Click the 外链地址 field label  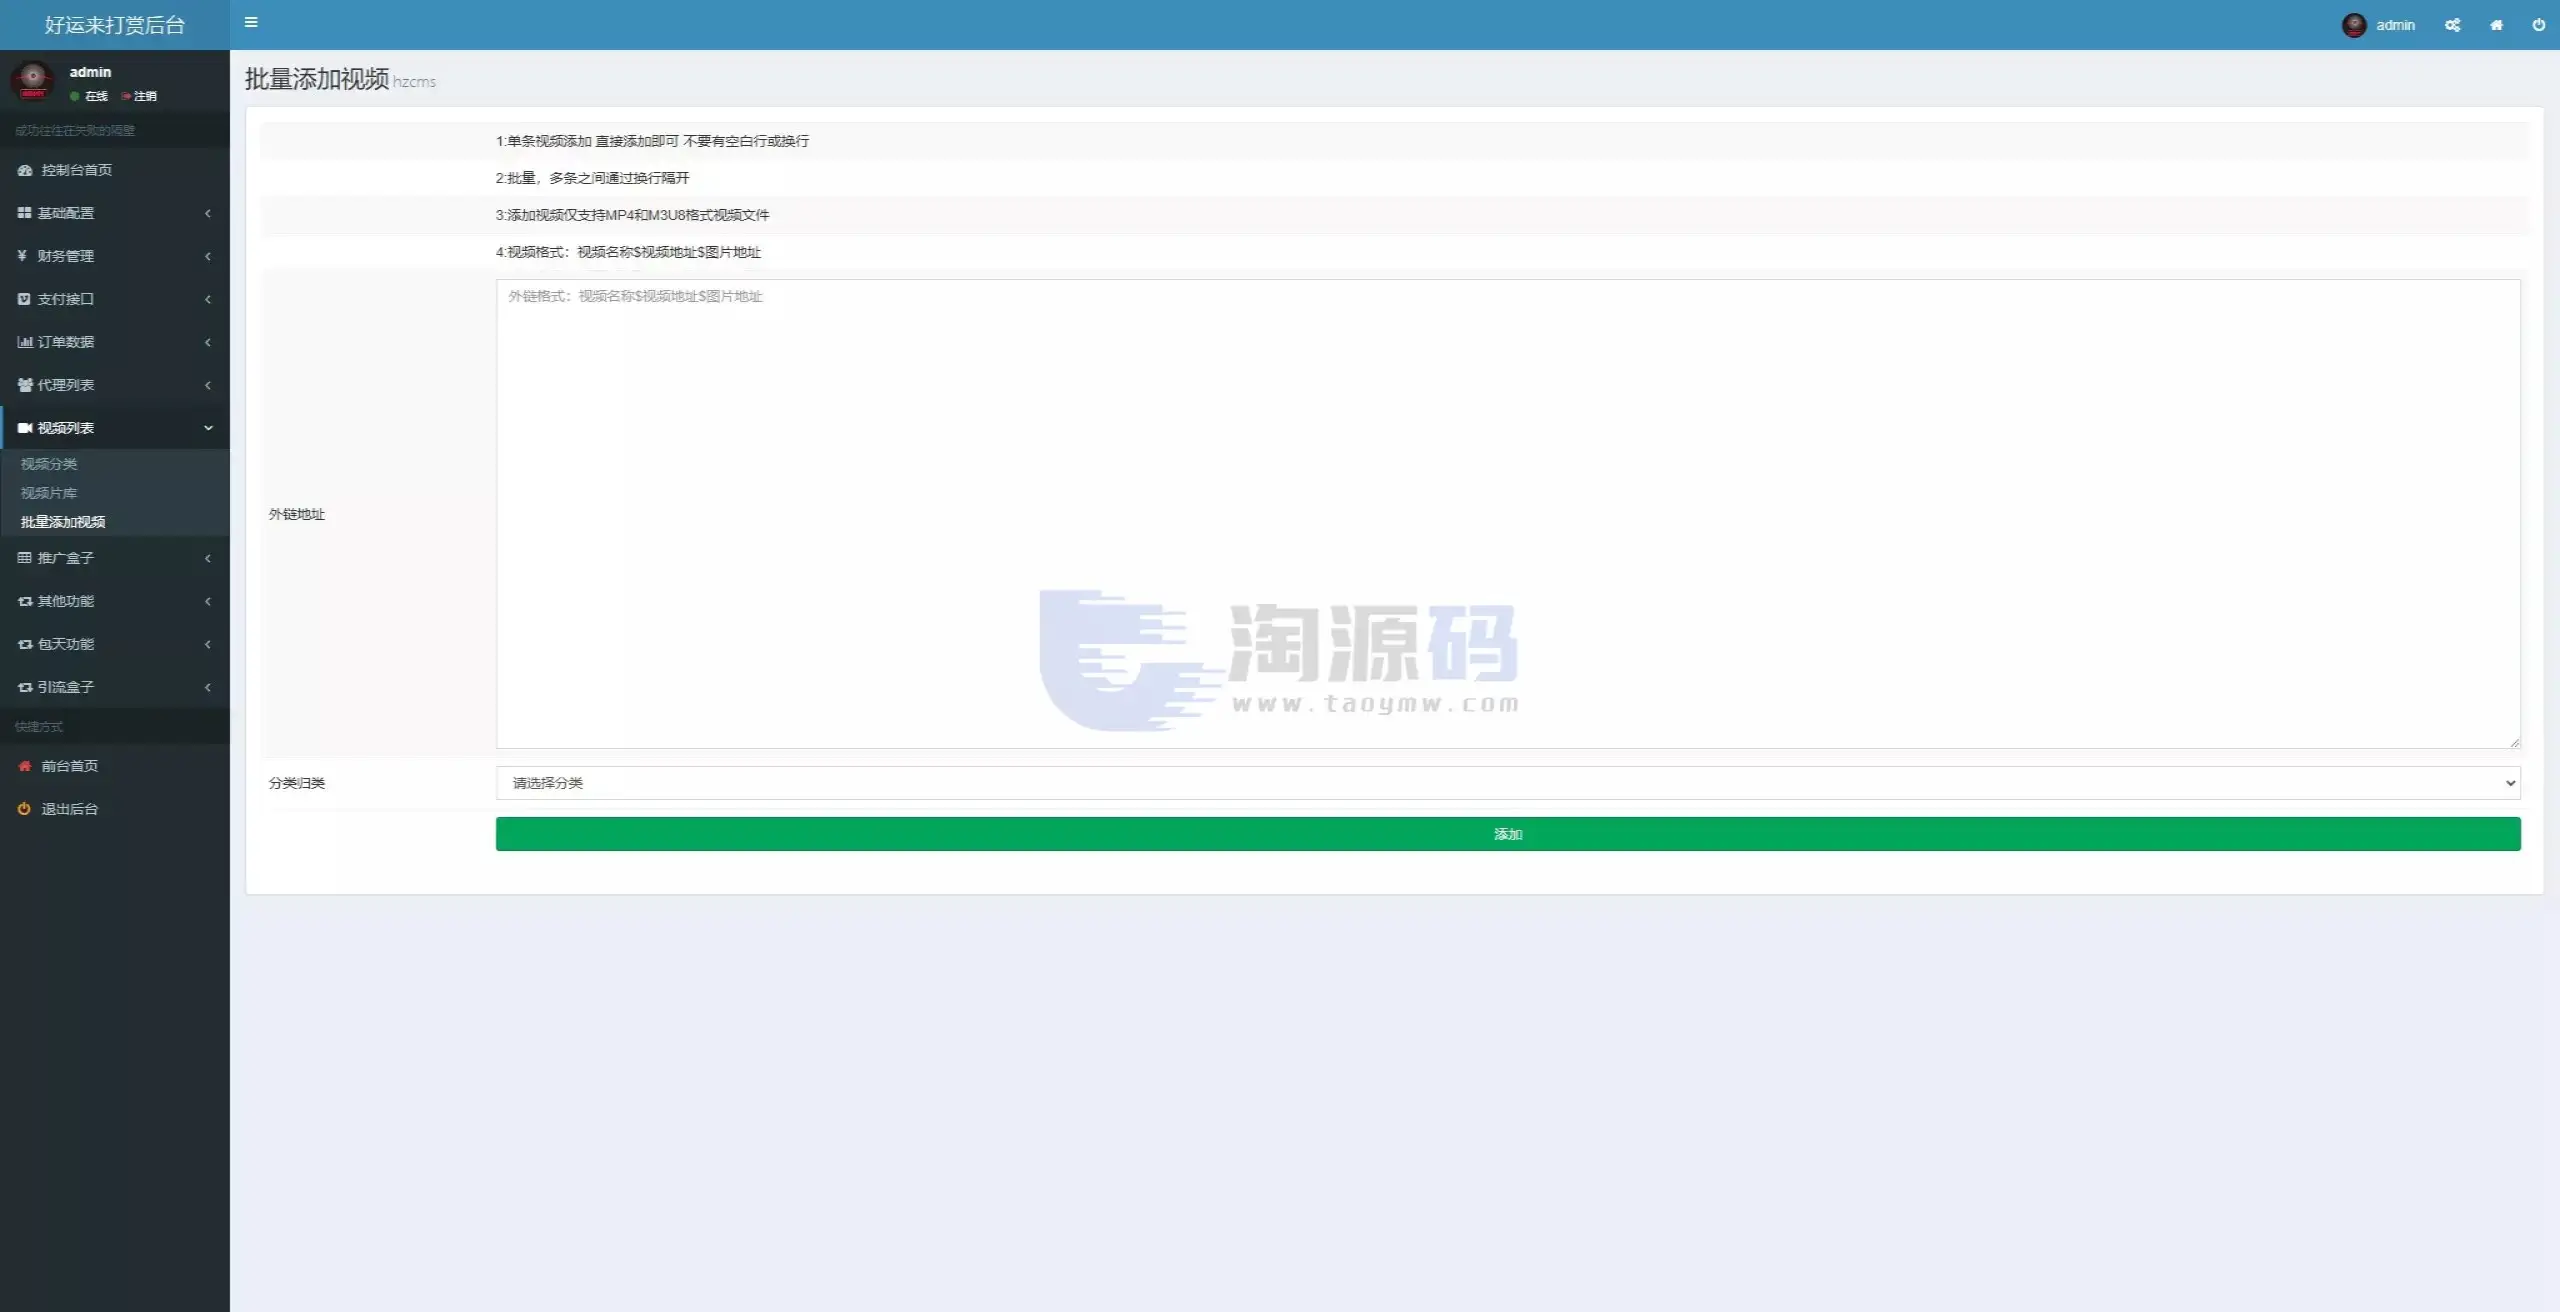click(297, 514)
